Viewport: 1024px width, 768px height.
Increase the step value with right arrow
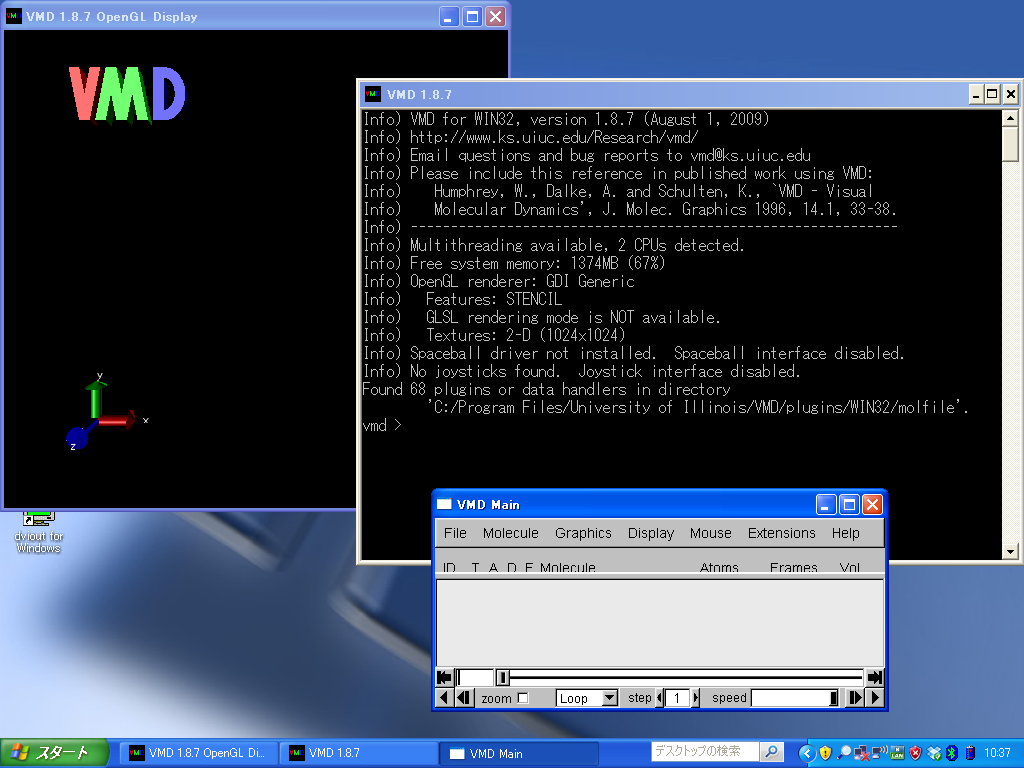697,698
